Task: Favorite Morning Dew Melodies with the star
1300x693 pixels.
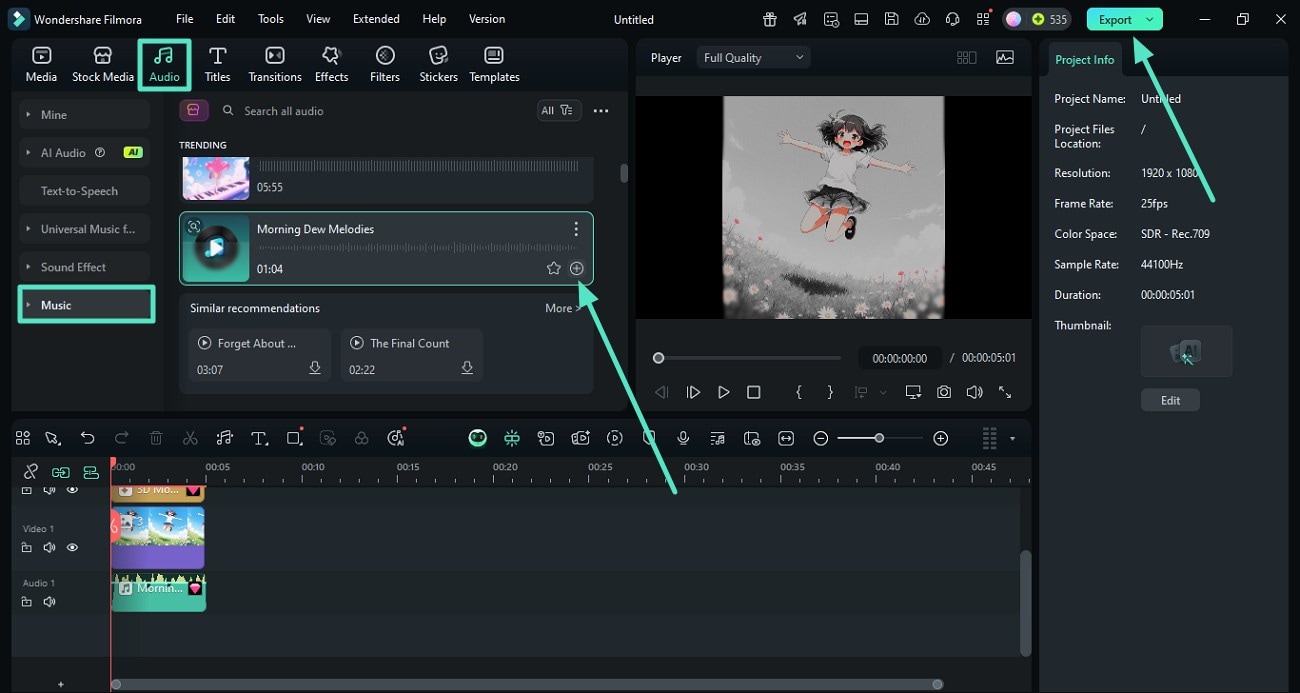Action: point(553,268)
